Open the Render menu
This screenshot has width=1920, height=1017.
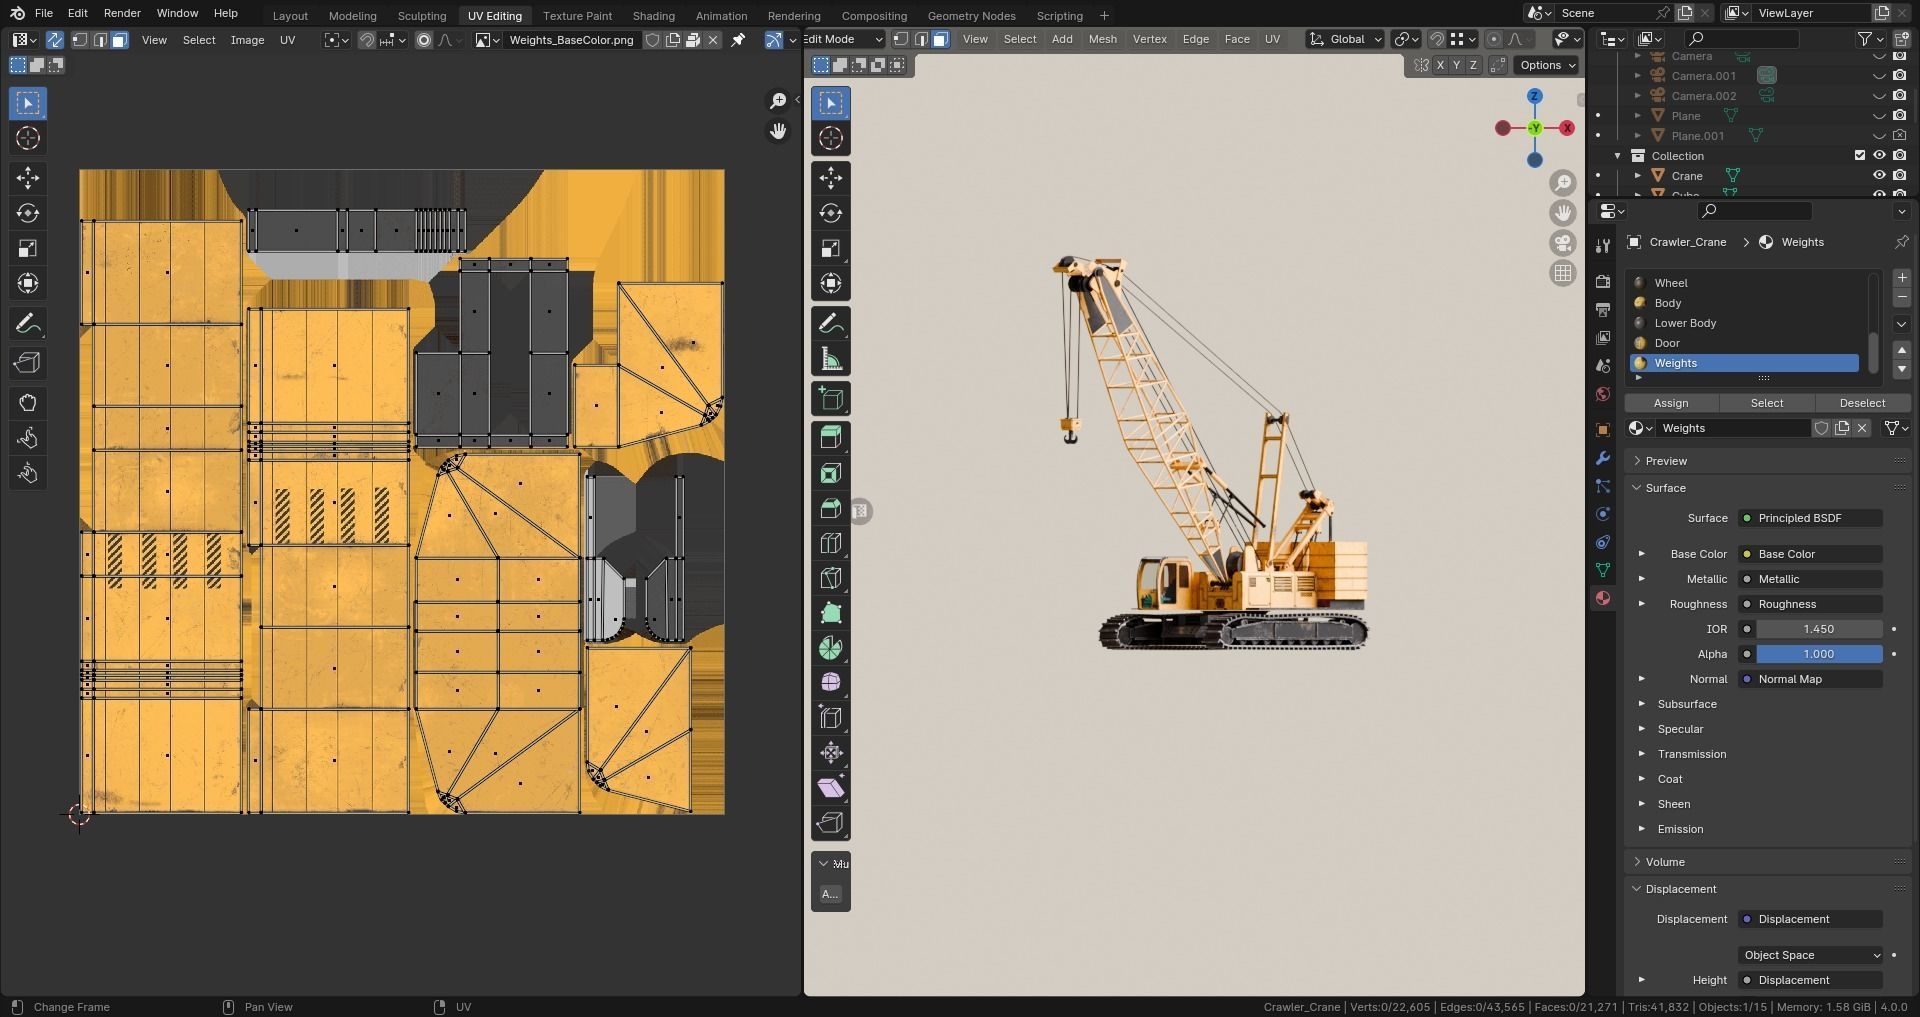(x=122, y=13)
